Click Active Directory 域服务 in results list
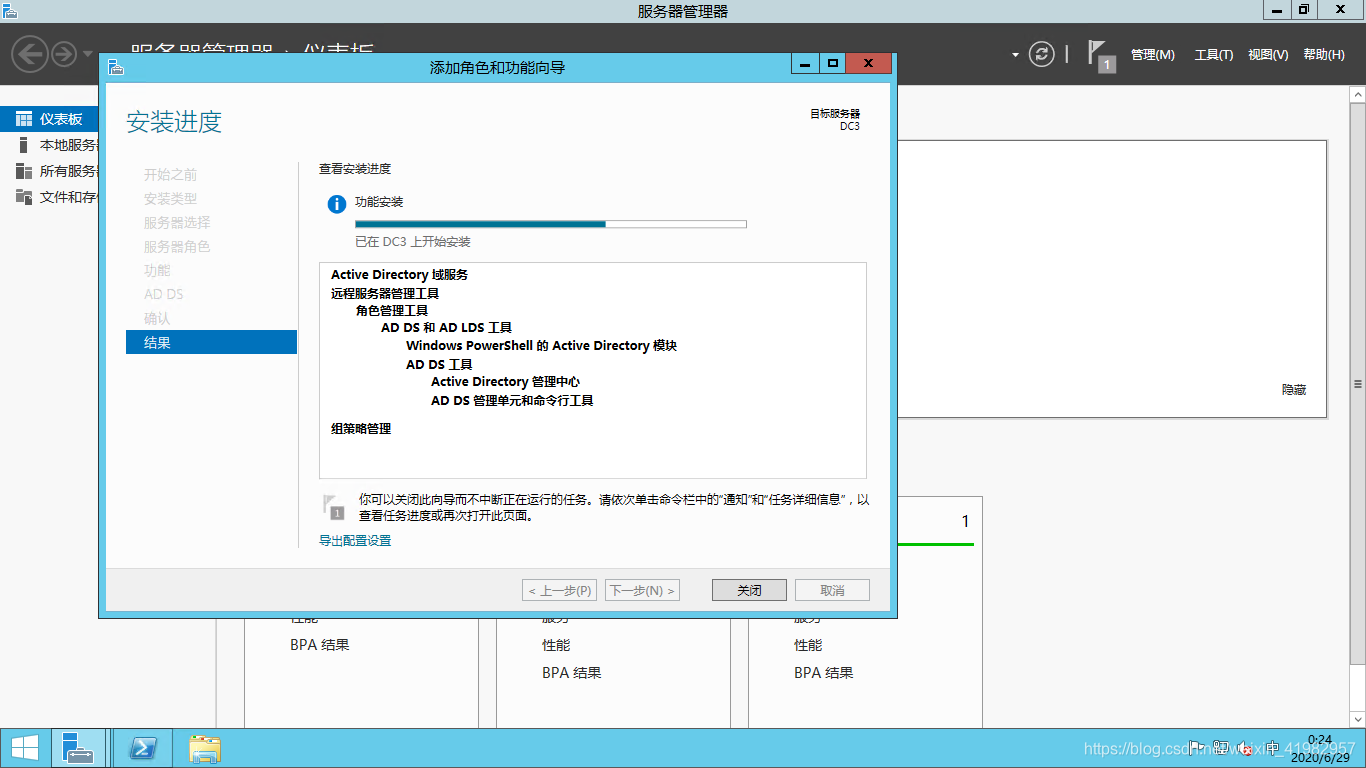 pos(400,274)
